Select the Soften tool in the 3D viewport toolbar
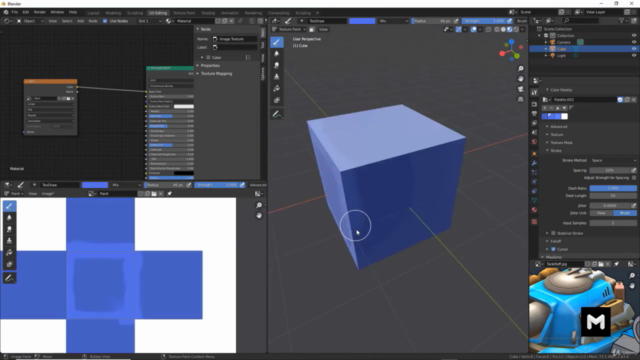The width and height of the screenshot is (640, 360). click(x=277, y=53)
